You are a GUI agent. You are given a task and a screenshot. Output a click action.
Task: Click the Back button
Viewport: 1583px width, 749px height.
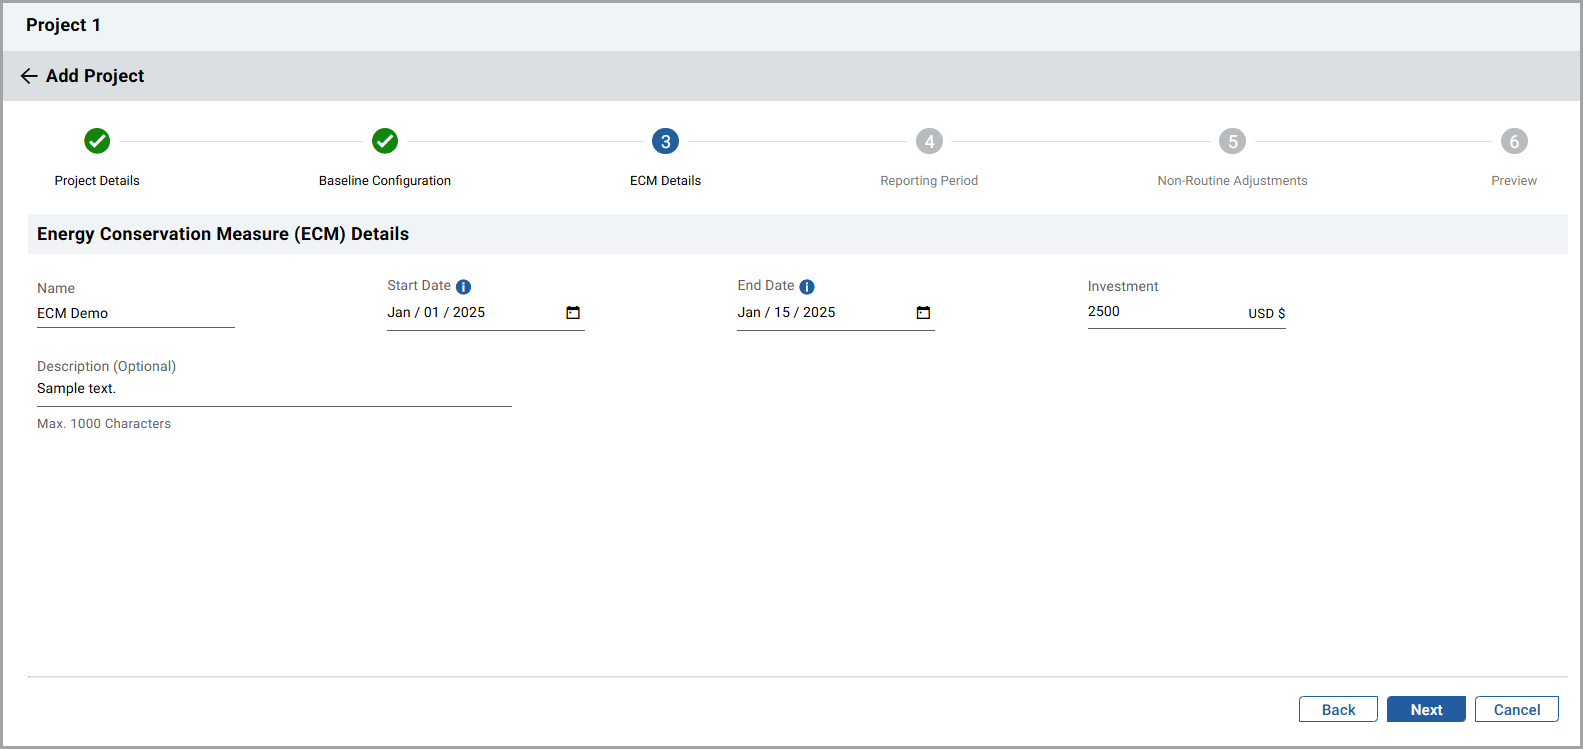click(1338, 709)
